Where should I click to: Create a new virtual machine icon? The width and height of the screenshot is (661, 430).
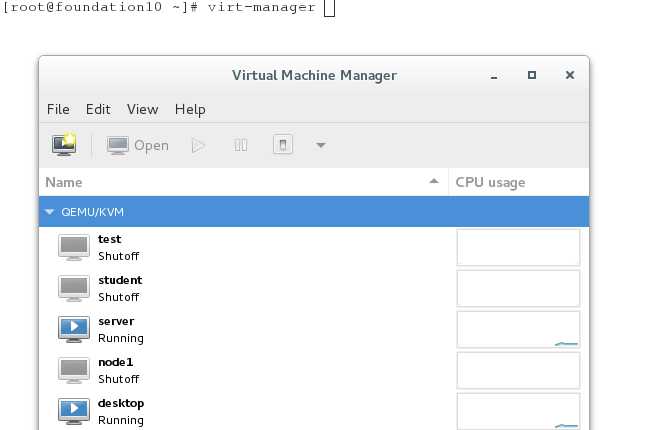coord(64,145)
